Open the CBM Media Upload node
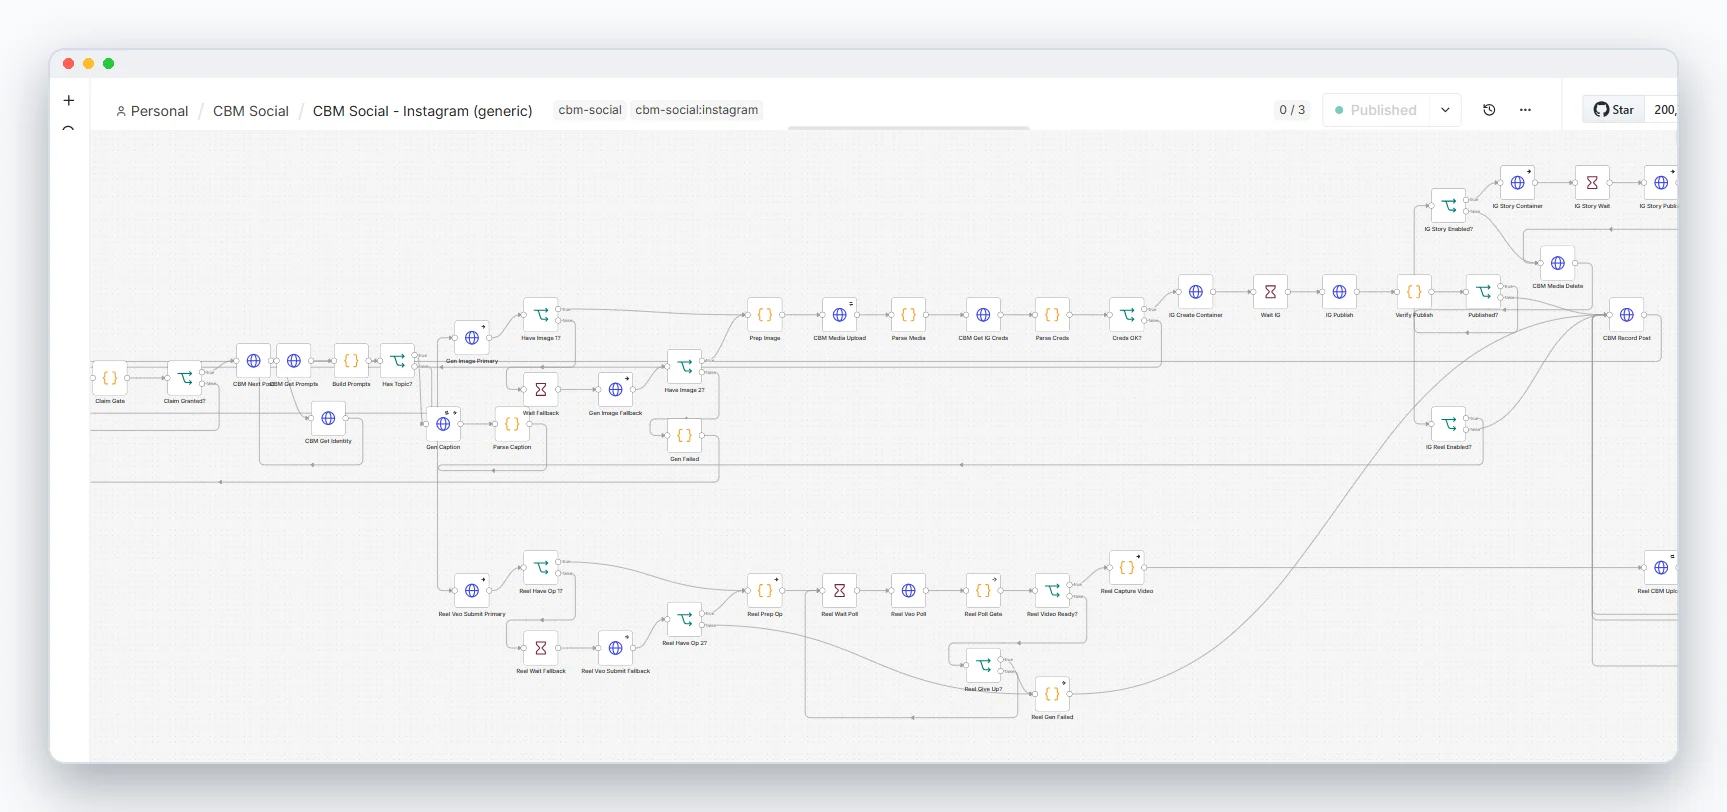 tap(840, 315)
